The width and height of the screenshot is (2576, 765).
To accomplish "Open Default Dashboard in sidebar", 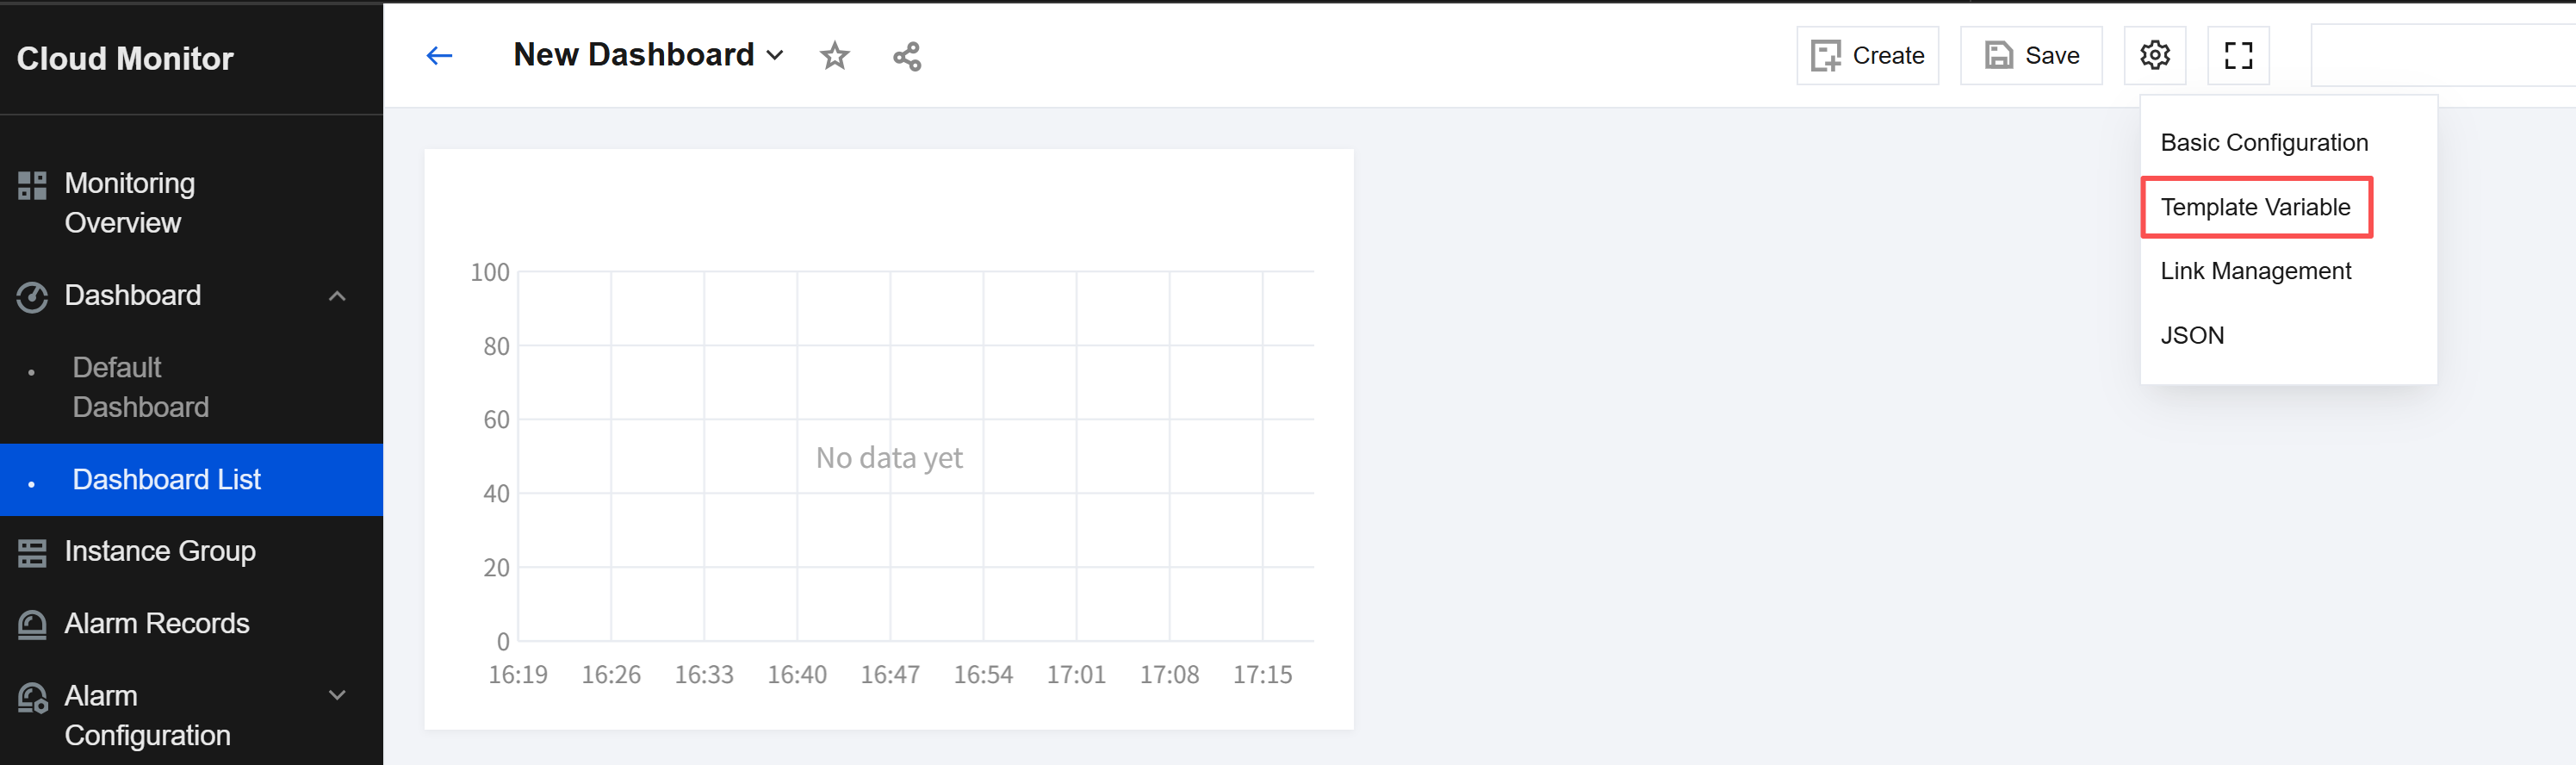I will [x=140, y=387].
